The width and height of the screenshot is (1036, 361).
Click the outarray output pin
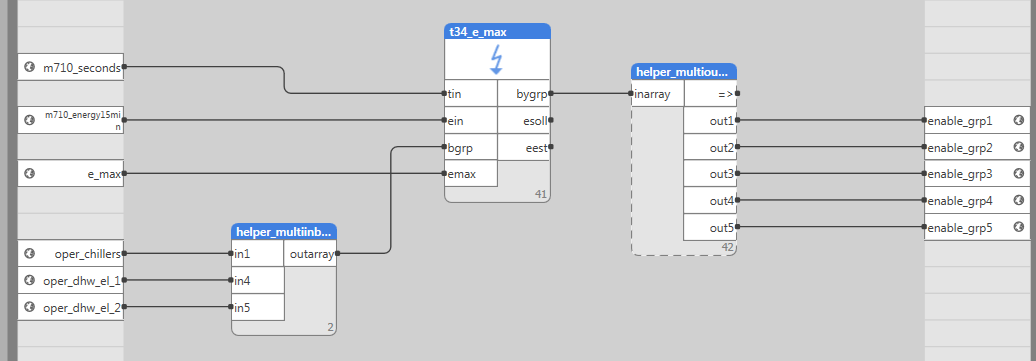pyautogui.click(x=337, y=253)
